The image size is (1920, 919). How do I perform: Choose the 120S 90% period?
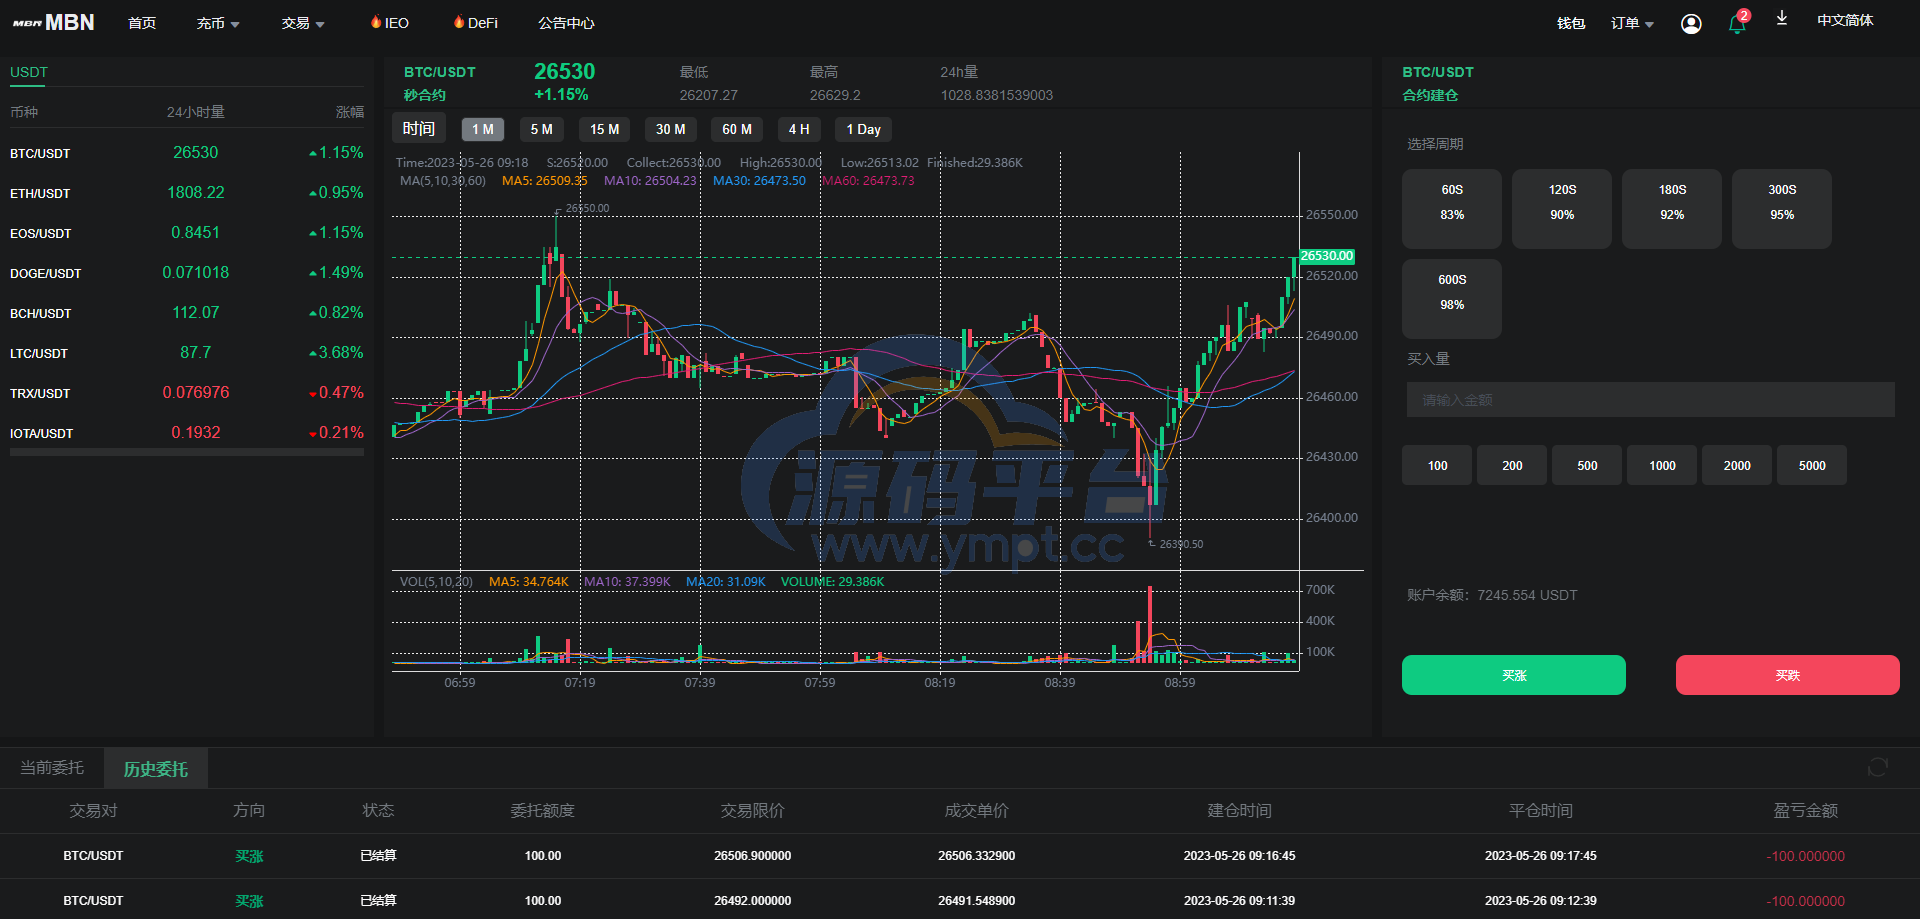click(x=1562, y=208)
